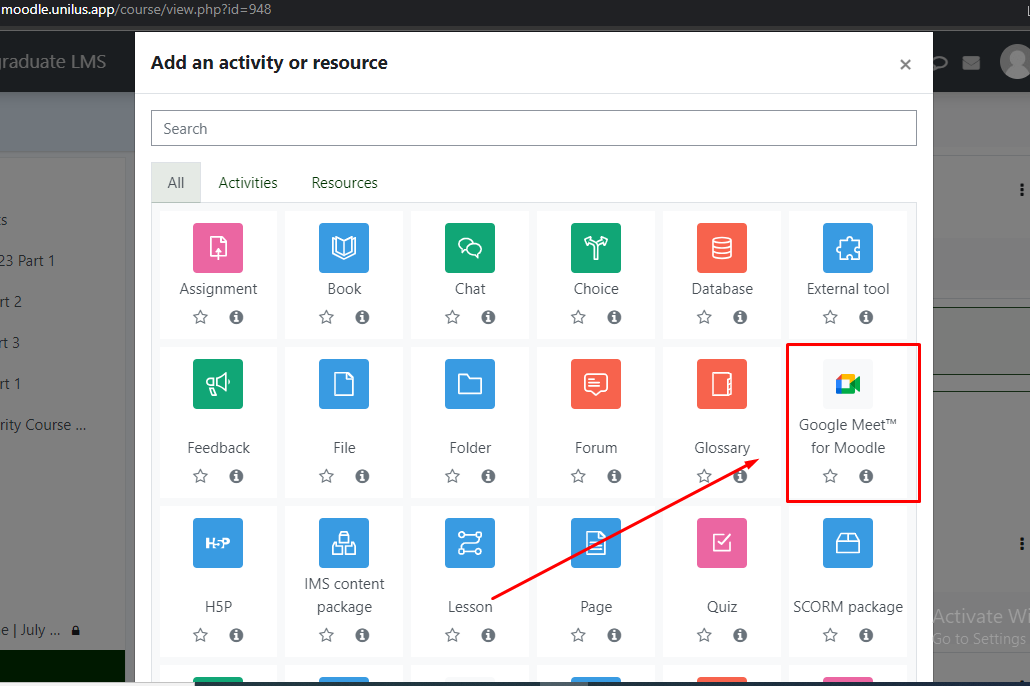Choose the File resource icon
The image size is (1030, 686).
coord(344,384)
